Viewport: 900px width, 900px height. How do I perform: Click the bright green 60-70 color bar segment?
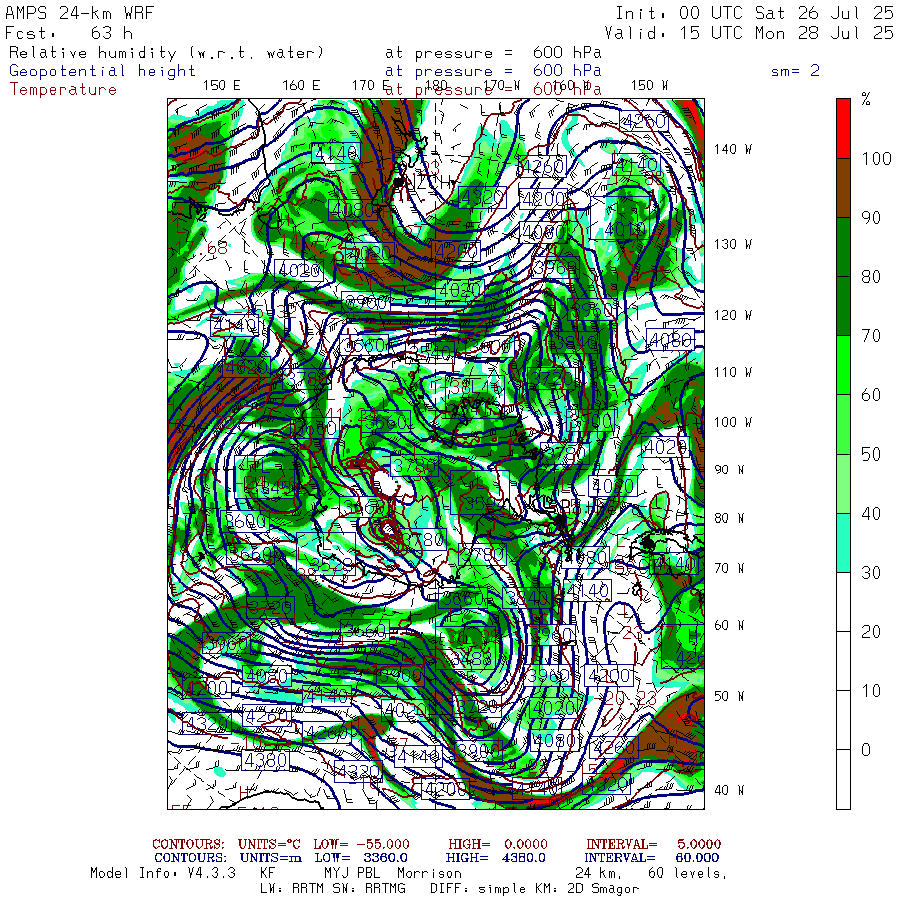click(x=843, y=365)
